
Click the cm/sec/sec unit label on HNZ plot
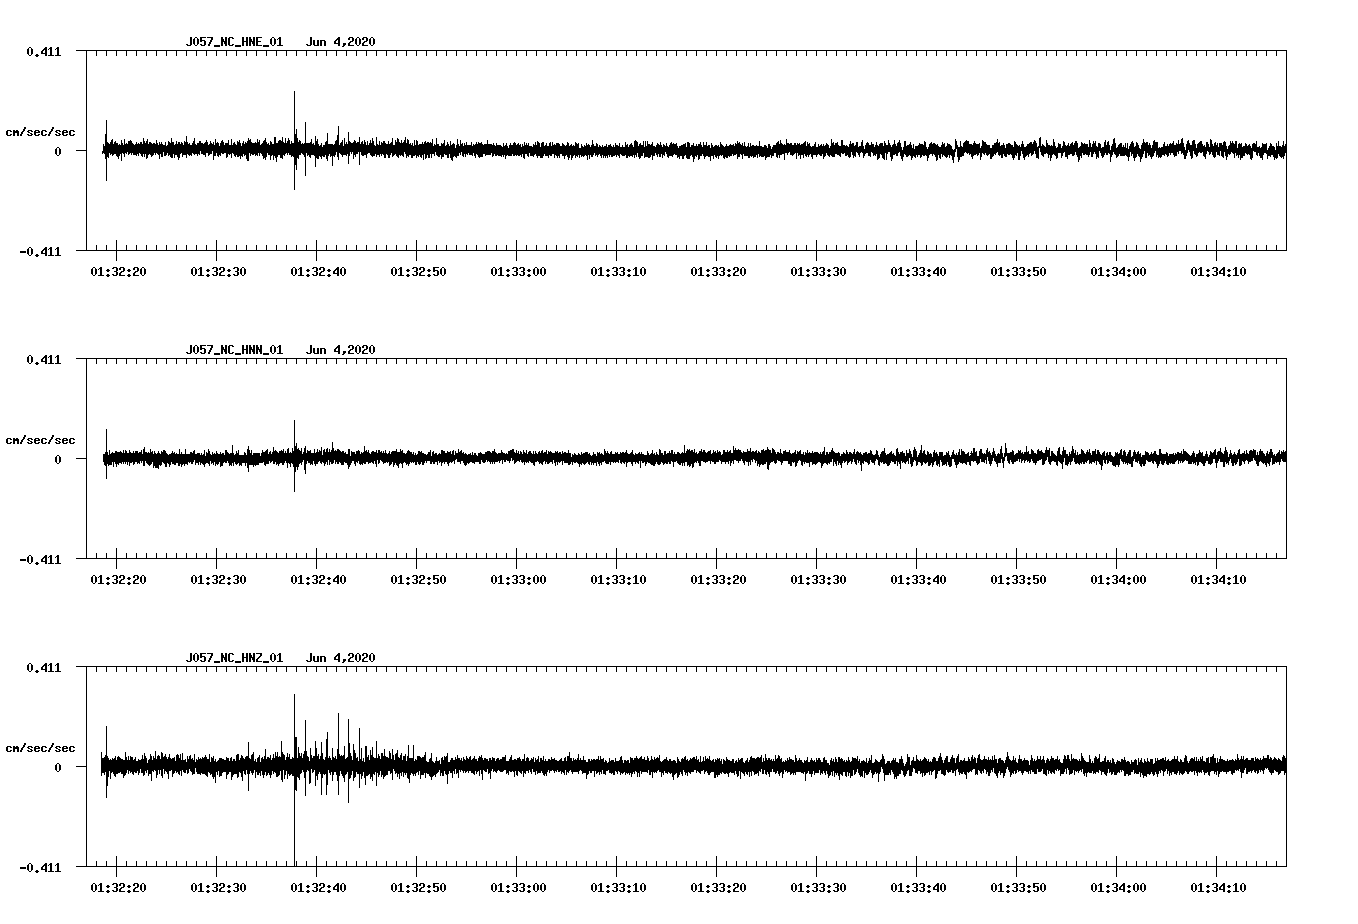[40, 748]
